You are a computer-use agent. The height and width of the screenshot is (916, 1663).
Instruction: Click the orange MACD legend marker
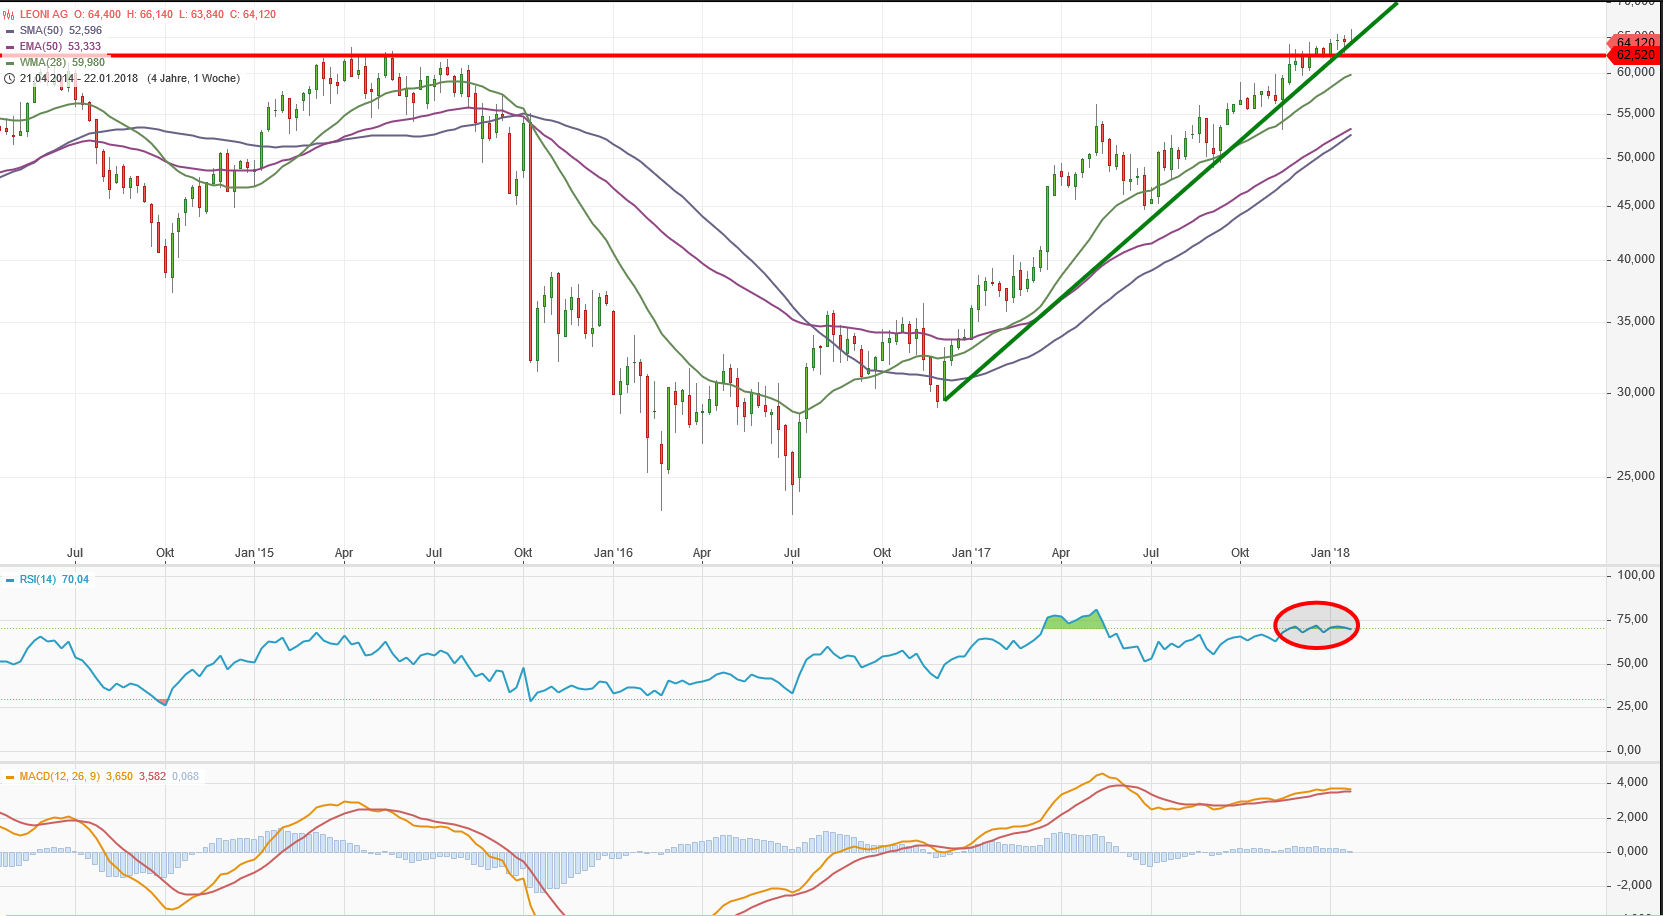point(10,777)
